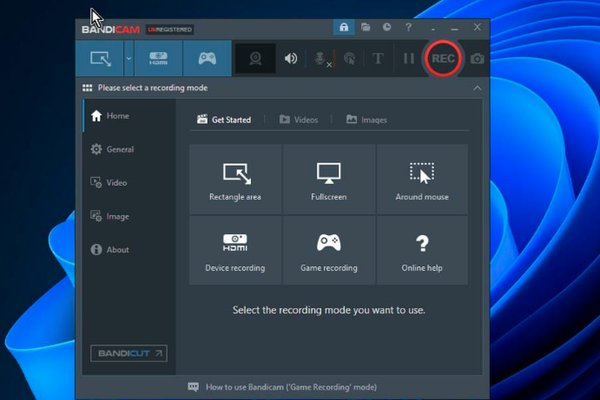The width and height of the screenshot is (600, 400).
Task: Expand the screen recording mode dropdown arrow
Action: pyautogui.click(x=129, y=59)
